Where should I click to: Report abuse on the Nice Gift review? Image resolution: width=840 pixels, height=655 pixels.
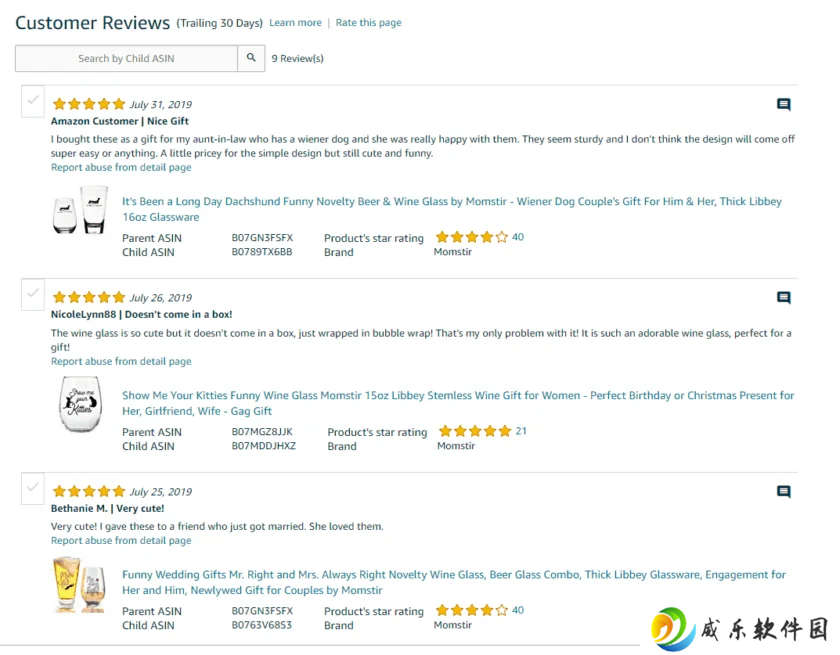click(x=121, y=167)
